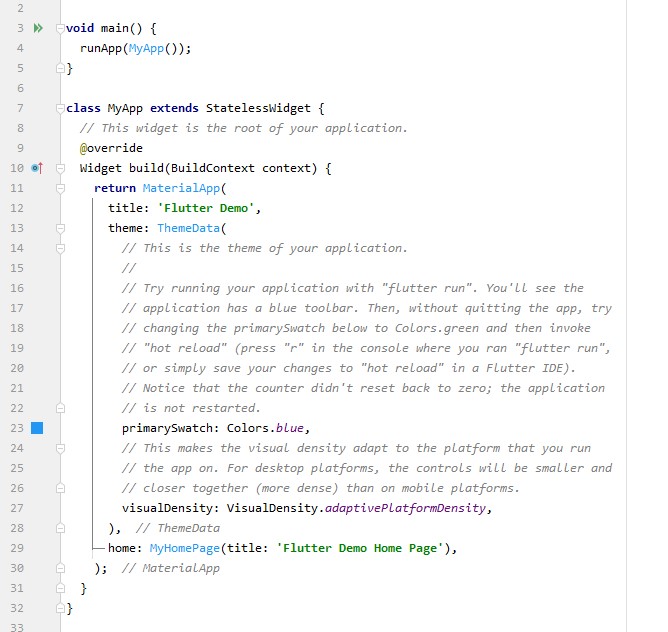Click the '// MaterialApp' closing hint on line 30

pos(171,568)
